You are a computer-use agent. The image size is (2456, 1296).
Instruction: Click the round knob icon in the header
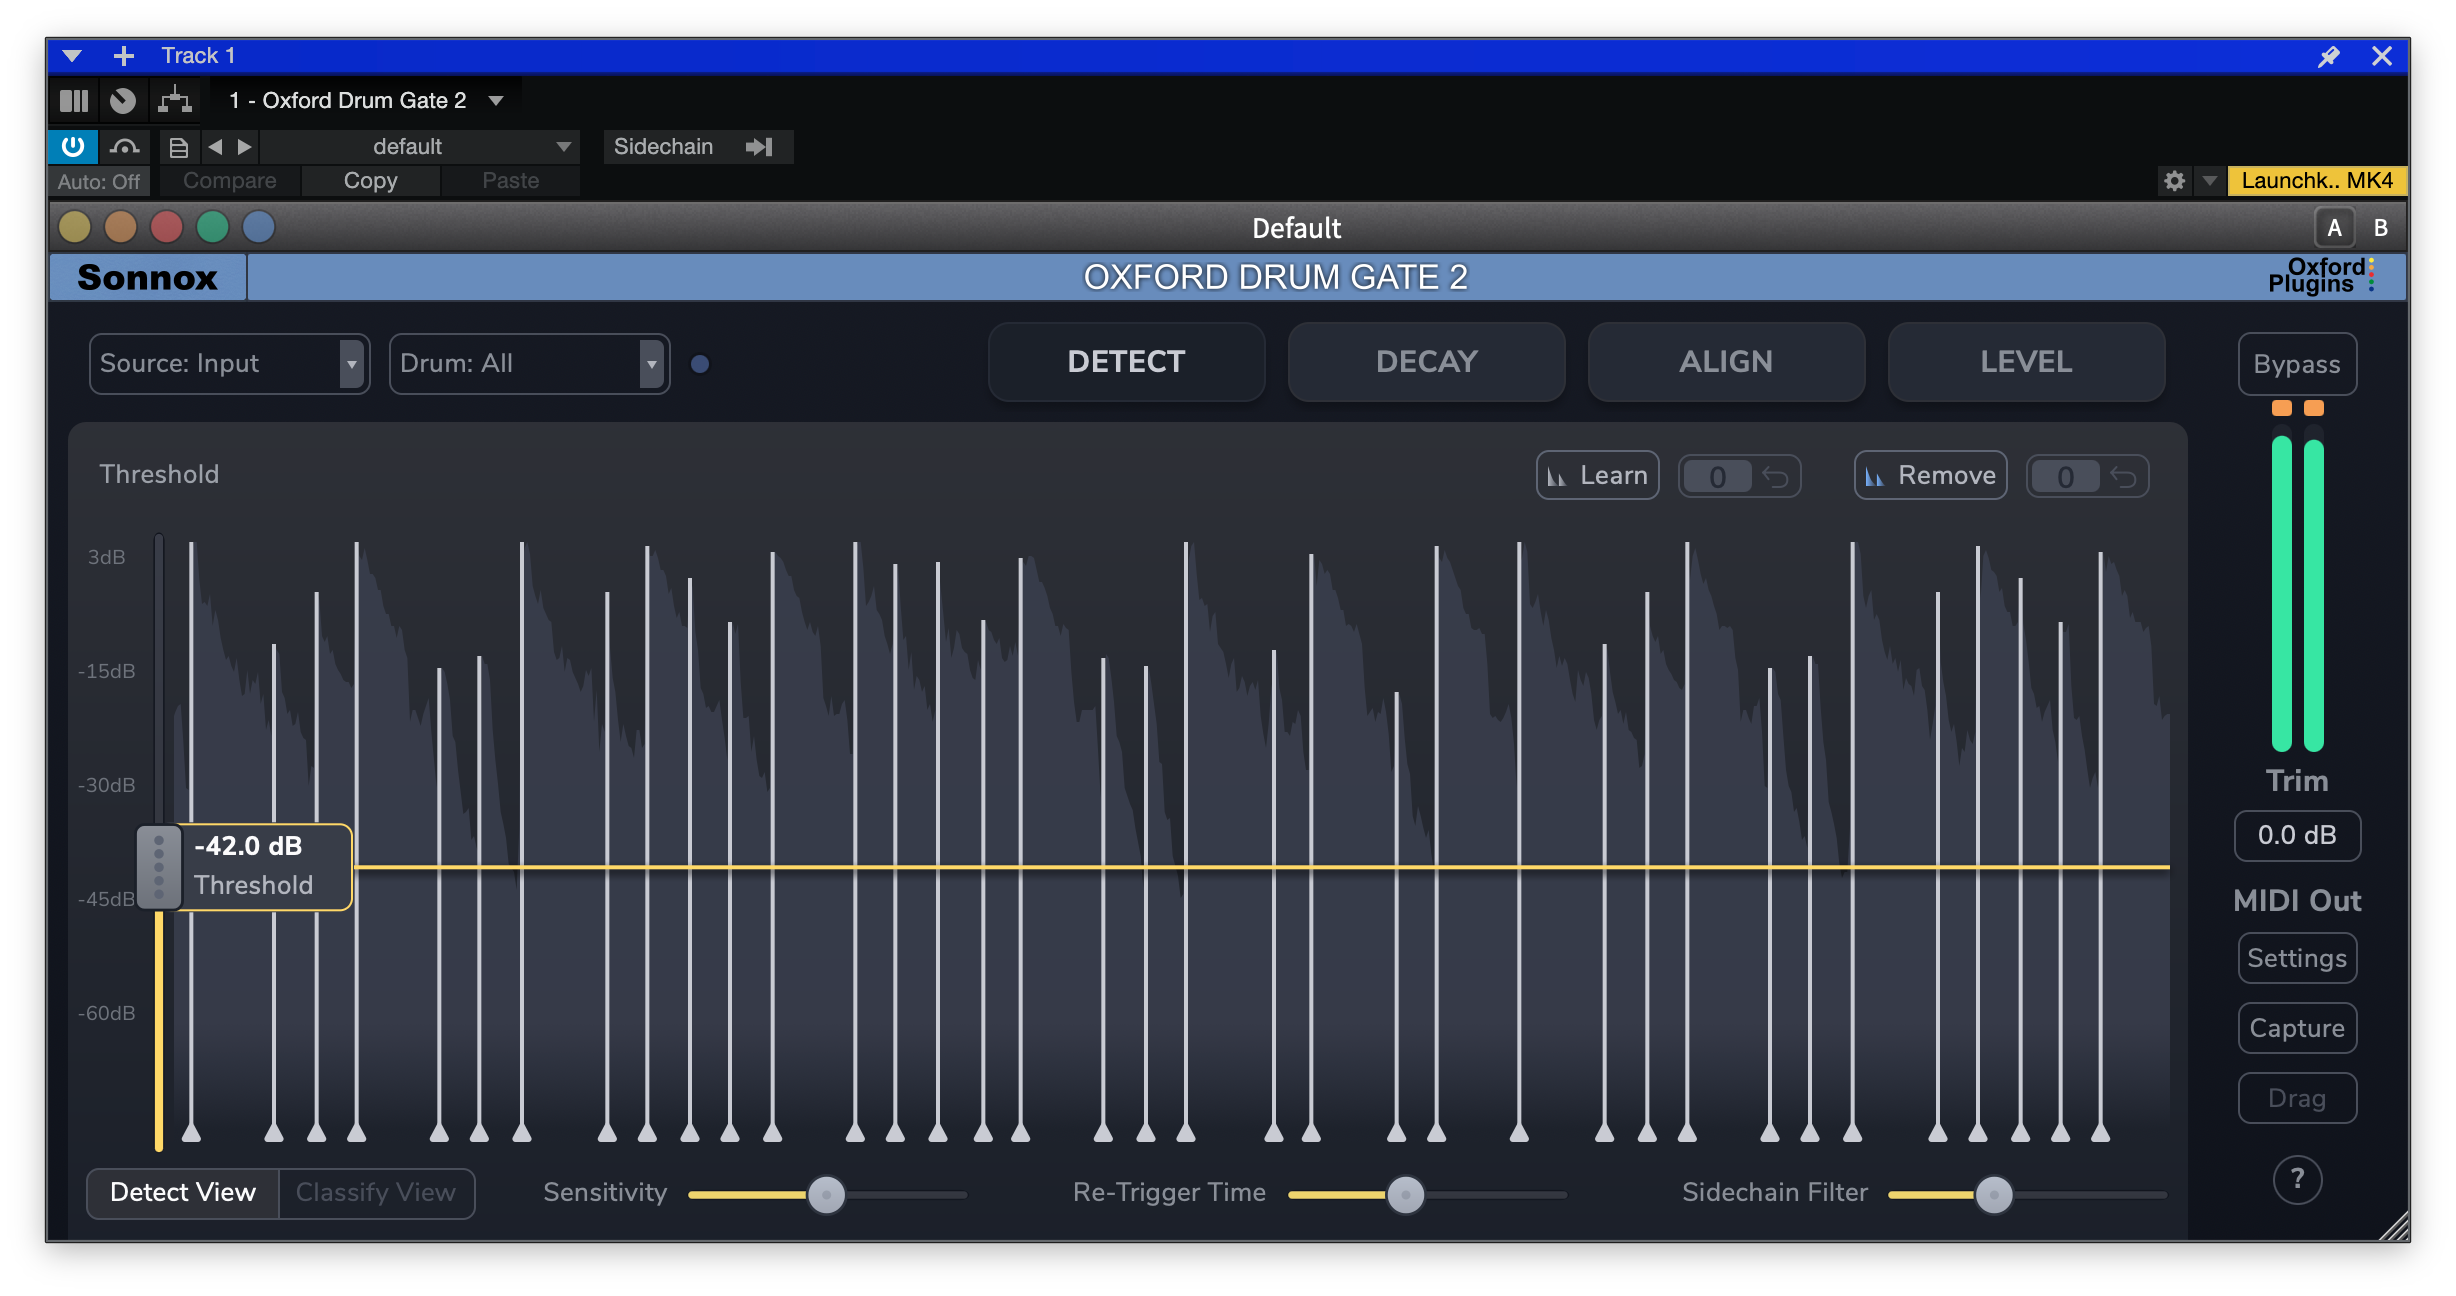coord(123,101)
